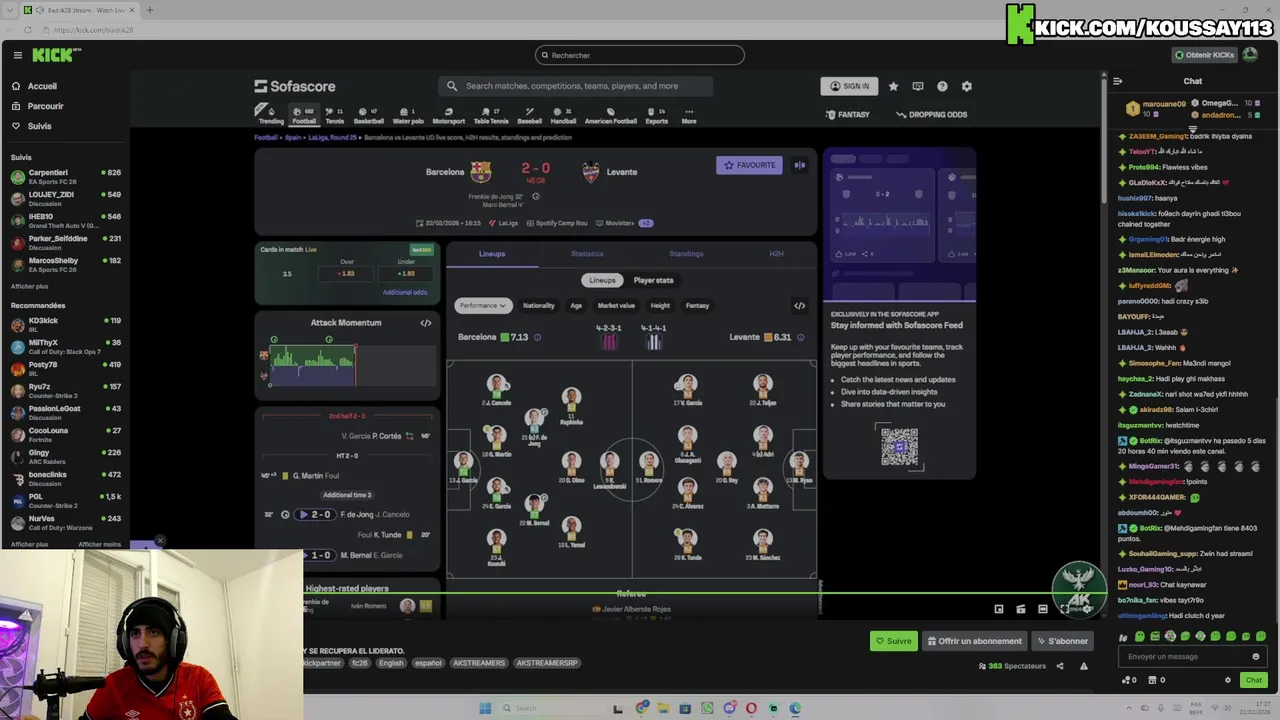Select Basketball sport category
This screenshot has width=1280, height=720.
(368, 115)
